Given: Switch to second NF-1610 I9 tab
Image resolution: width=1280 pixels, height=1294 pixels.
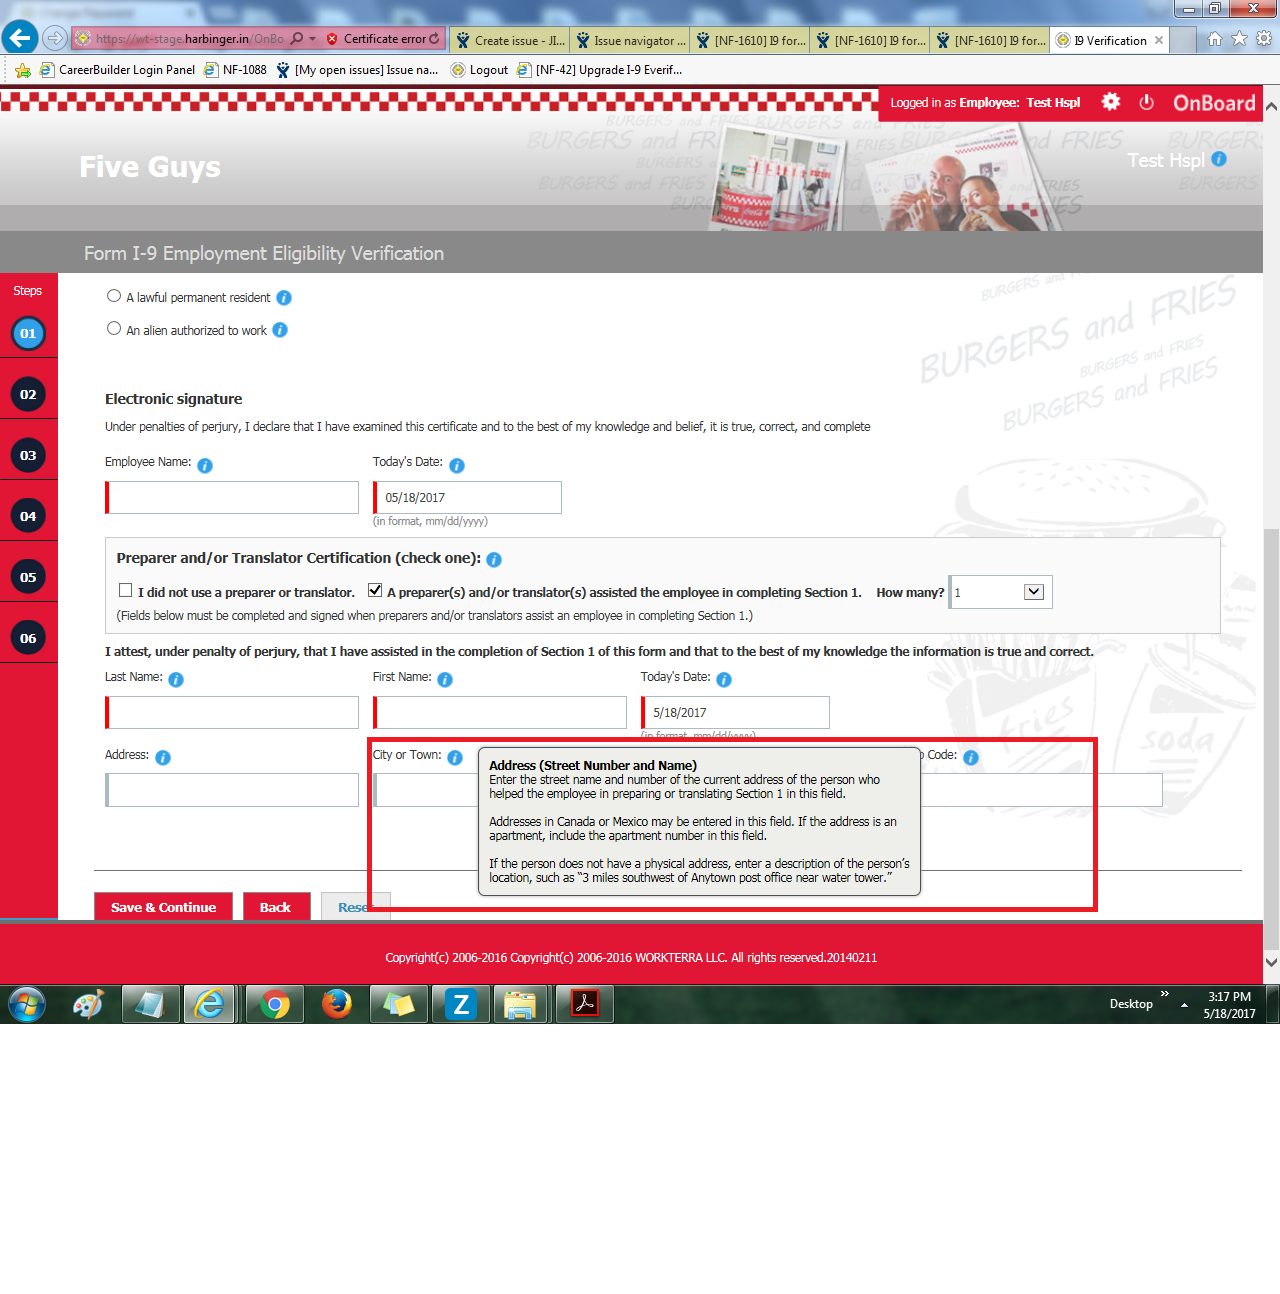Looking at the screenshot, I should tap(870, 40).
